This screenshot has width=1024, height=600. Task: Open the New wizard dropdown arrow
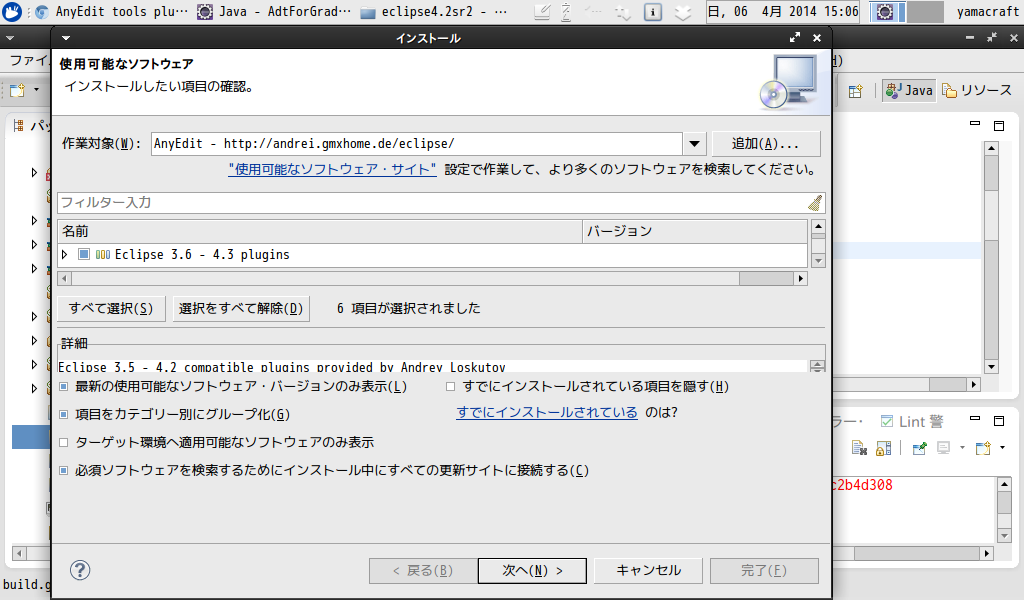(37, 90)
